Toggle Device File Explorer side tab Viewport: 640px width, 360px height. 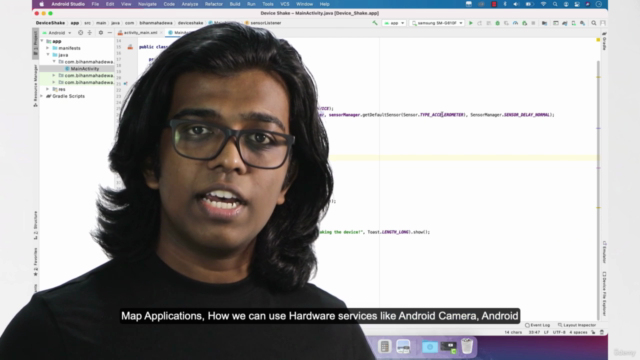tap(604, 294)
